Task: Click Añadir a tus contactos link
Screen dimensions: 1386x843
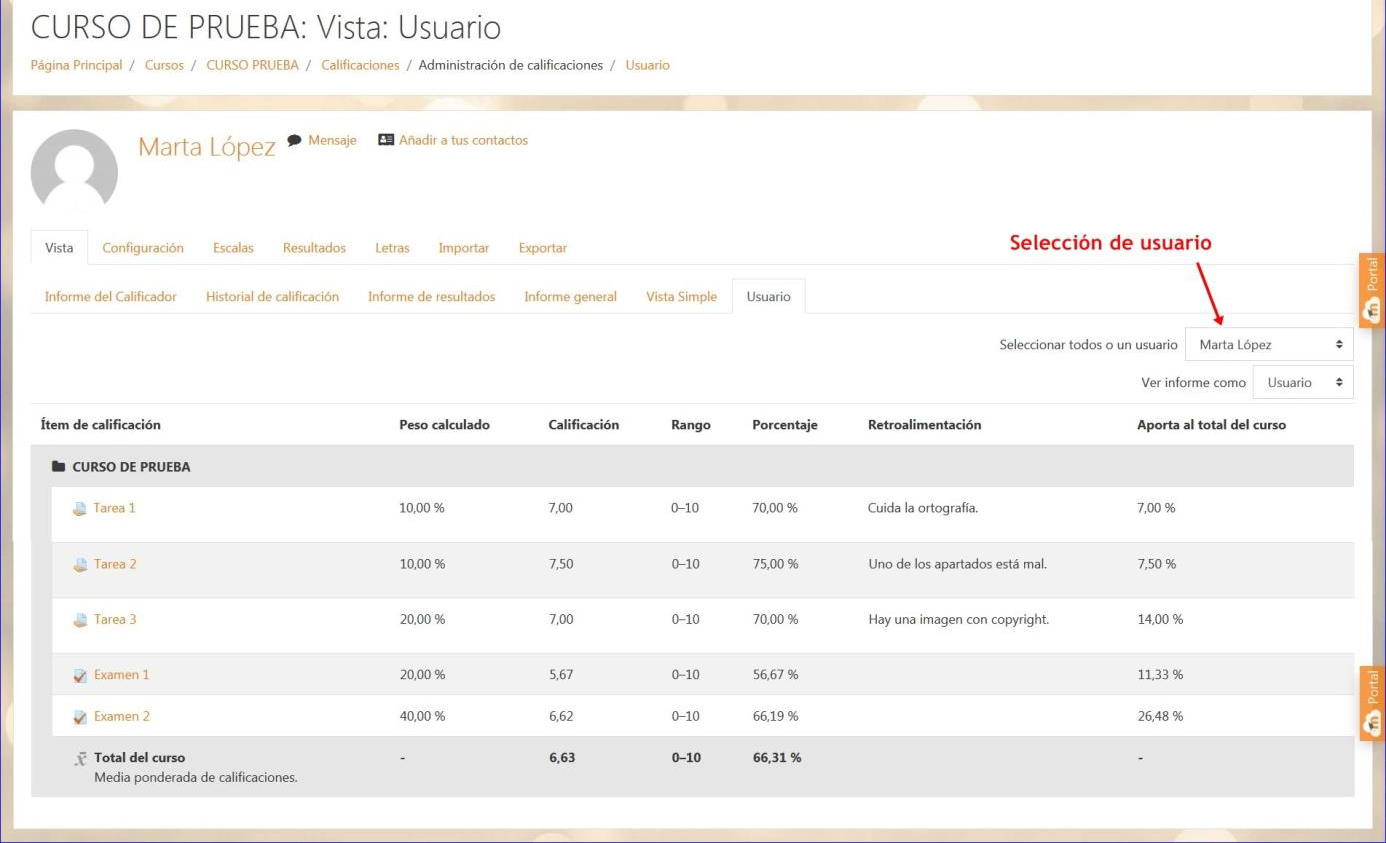Action: [x=463, y=141]
